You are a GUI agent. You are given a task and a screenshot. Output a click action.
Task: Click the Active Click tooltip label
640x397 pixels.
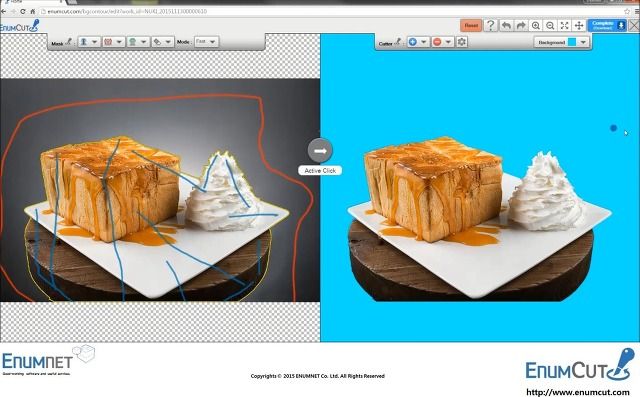point(320,171)
